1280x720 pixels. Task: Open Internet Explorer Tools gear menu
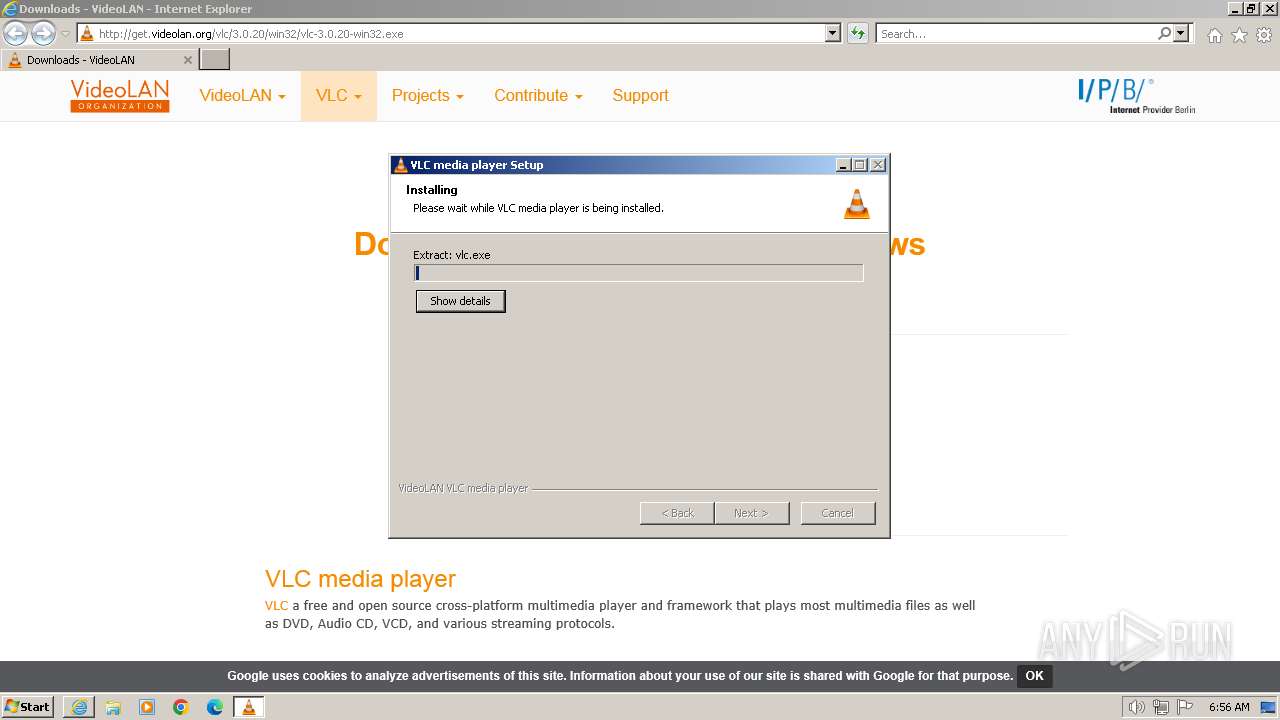pos(1264,35)
